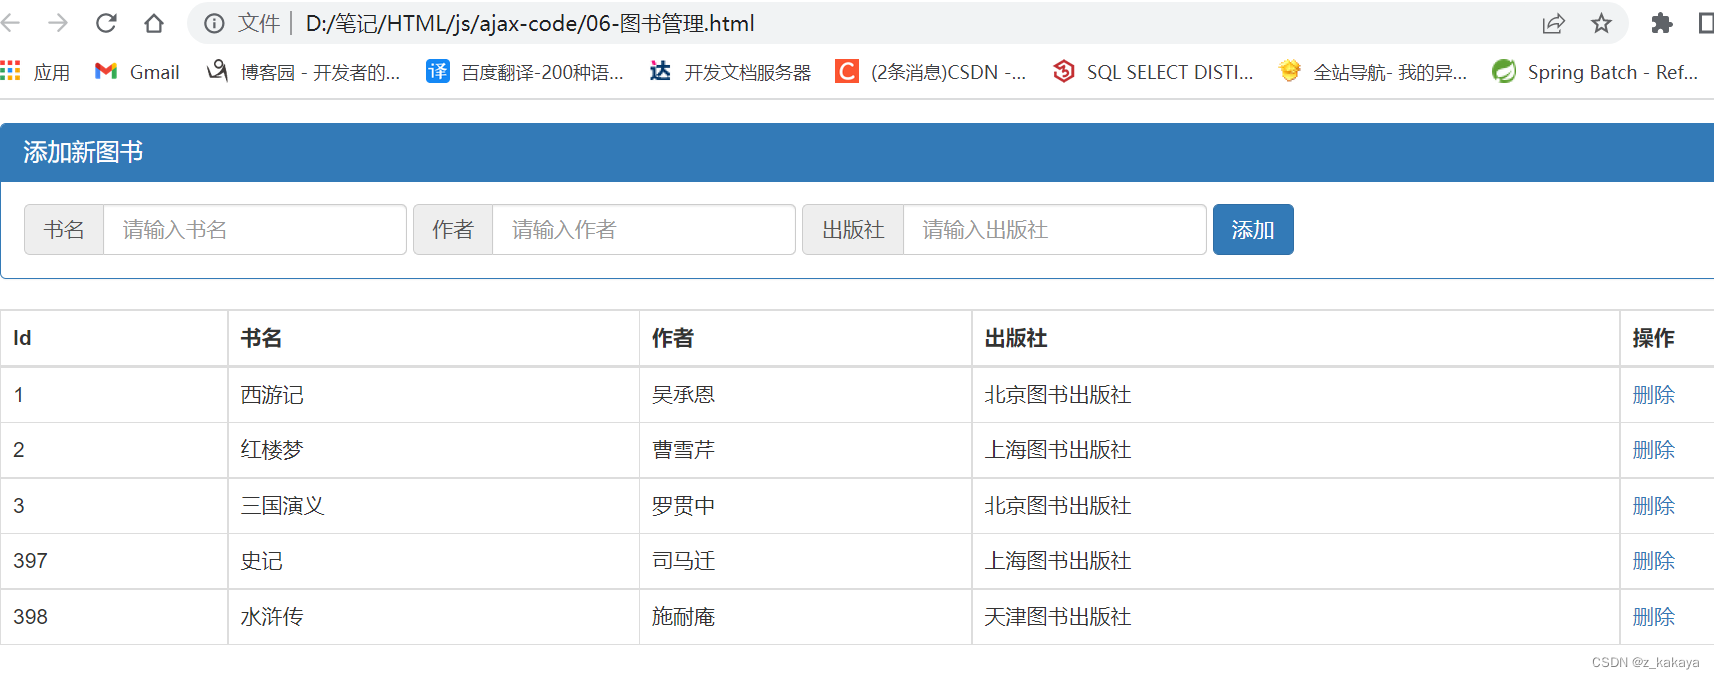Open the Gmail bookmark
The height and width of the screenshot is (679, 1714).
[x=137, y=72]
